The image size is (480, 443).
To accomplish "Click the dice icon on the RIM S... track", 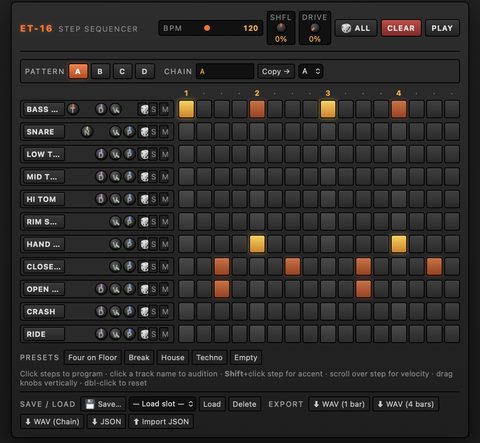I will 144,222.
